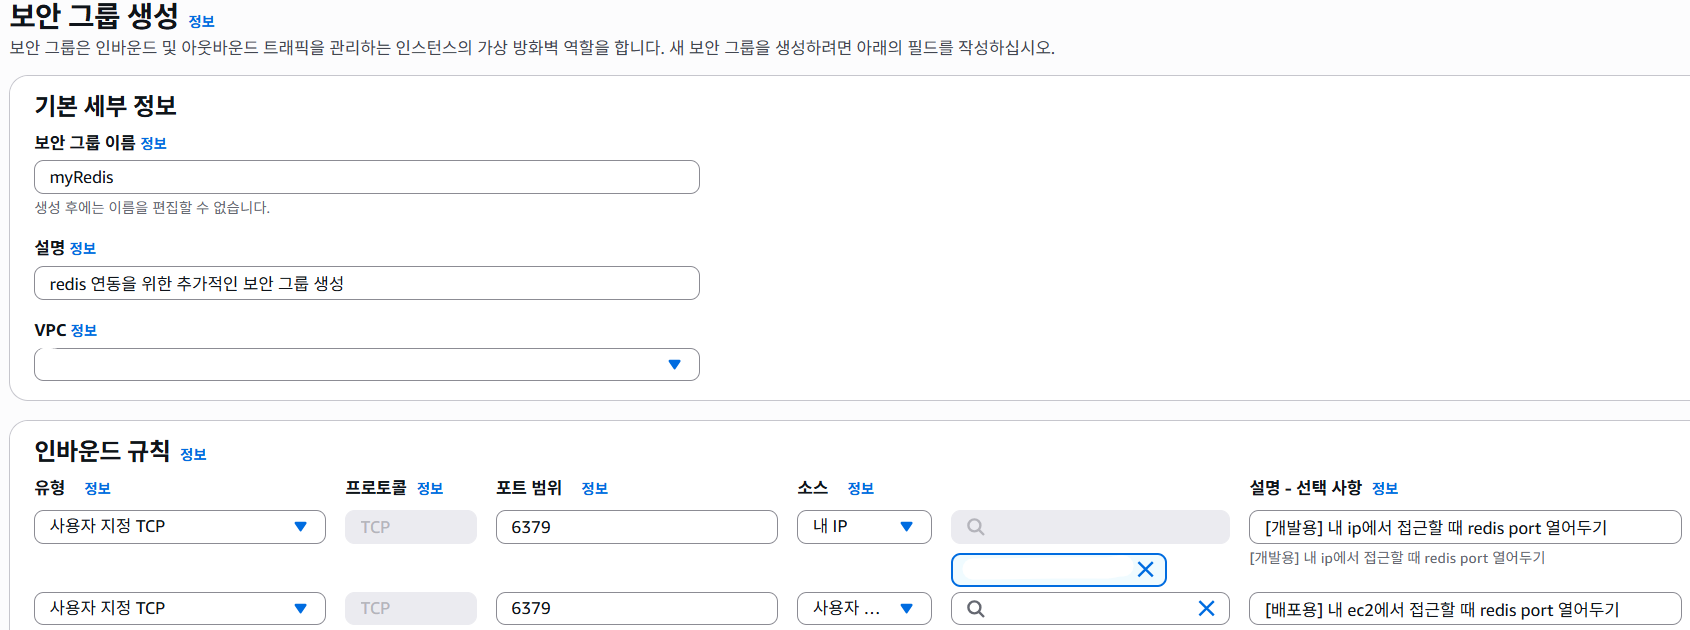Open '정보' link next to 보안 그룹 생성 title
Image resolution: width=1690 pixels, height=630 pixels.
[x=201, y=22]
